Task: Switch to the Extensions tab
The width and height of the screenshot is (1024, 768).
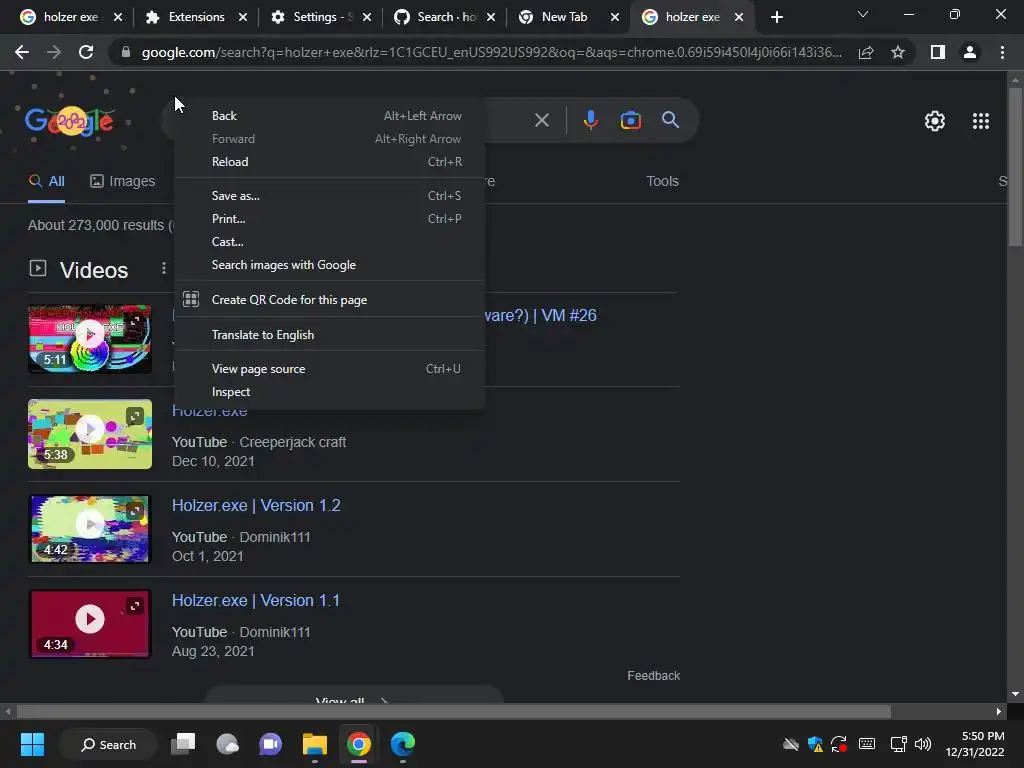Action: pyautogui.click(x=196, y=17)
